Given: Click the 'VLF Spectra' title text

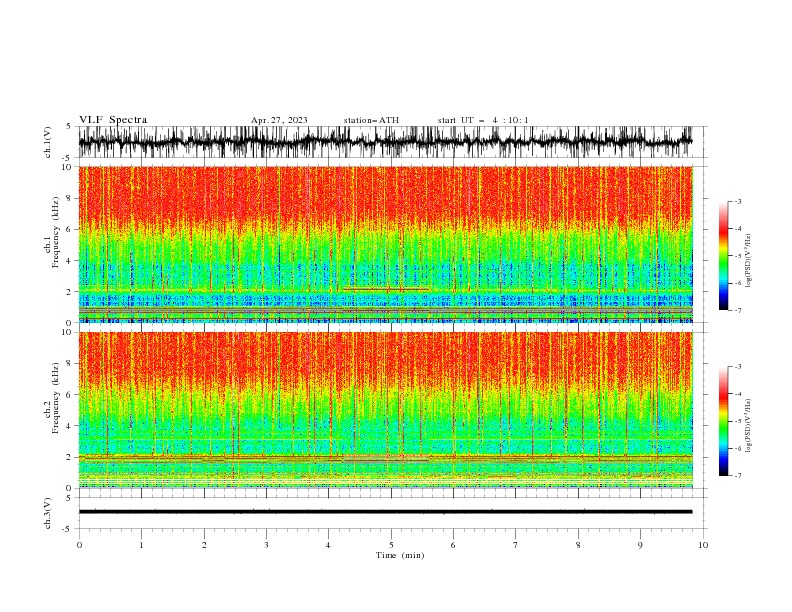Looking at the screenshot, I should pyautogui.click(x=113, y=120).
